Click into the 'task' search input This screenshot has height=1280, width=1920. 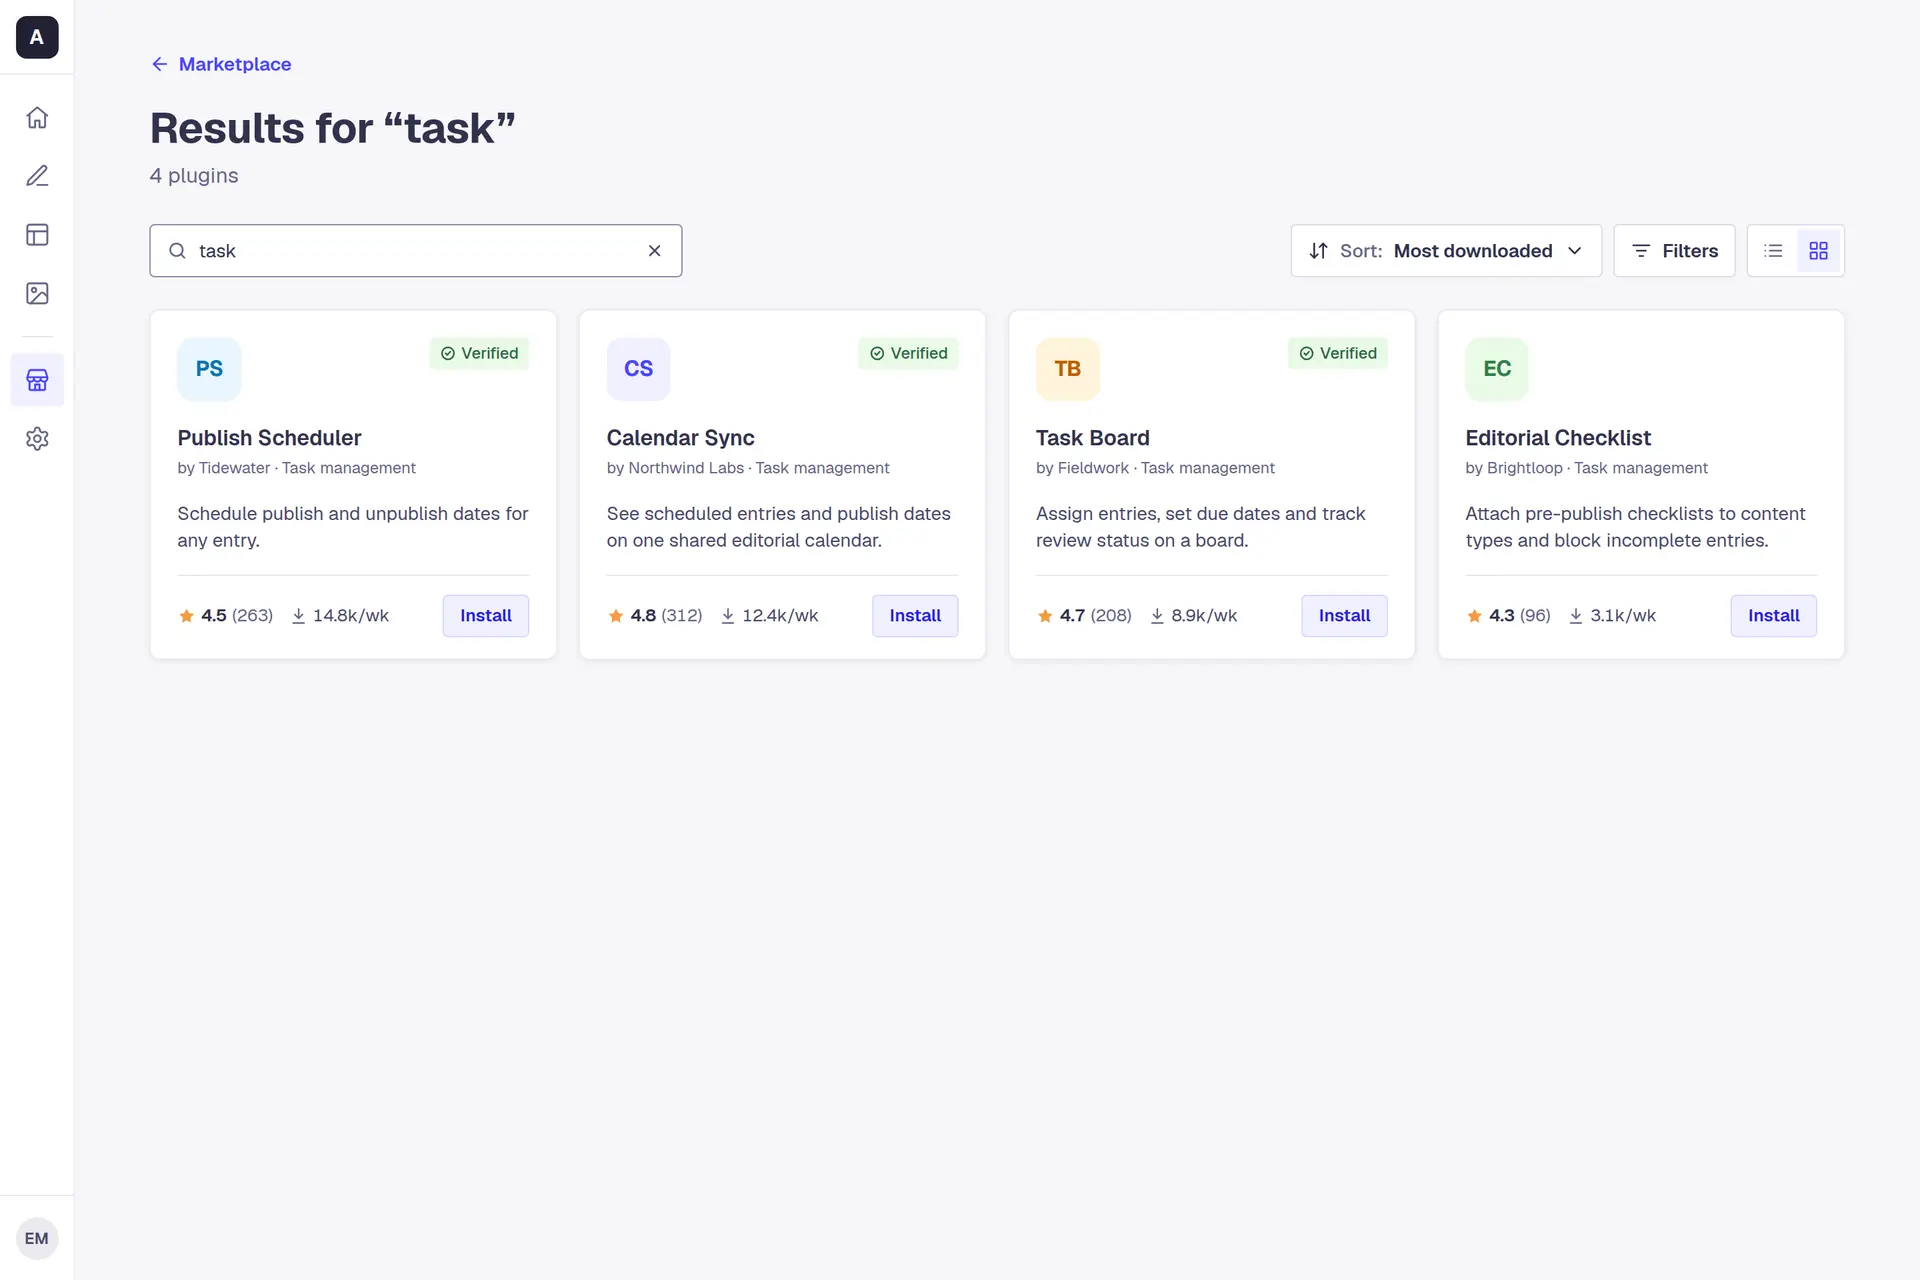point(416,251)
